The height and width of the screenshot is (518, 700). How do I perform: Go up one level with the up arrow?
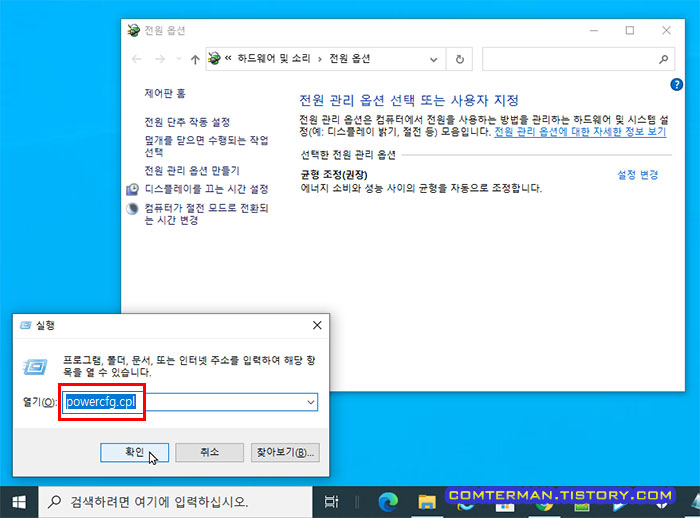(195, 59)
